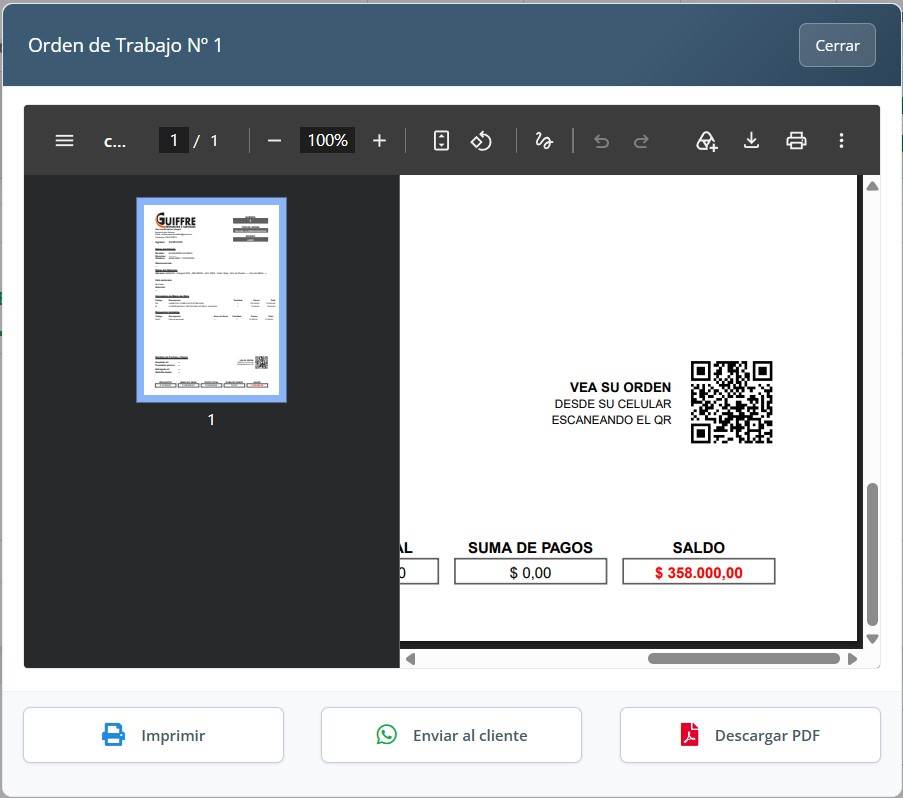
Task: Click the 'ESCANEANDO EL QR' text line
Action: pyautogui.click(x=611, y=420)
